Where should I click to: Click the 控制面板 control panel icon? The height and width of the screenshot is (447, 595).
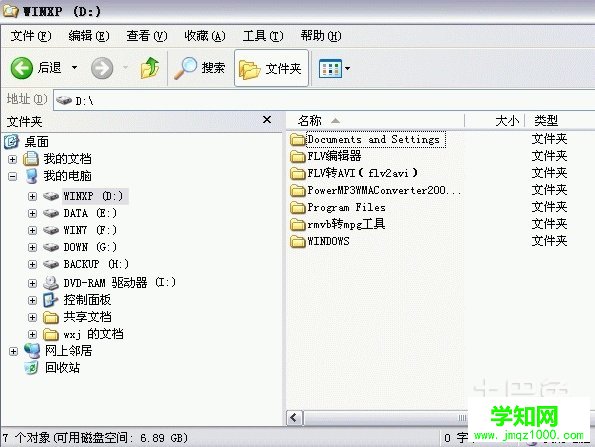click(x=50, y=300)
